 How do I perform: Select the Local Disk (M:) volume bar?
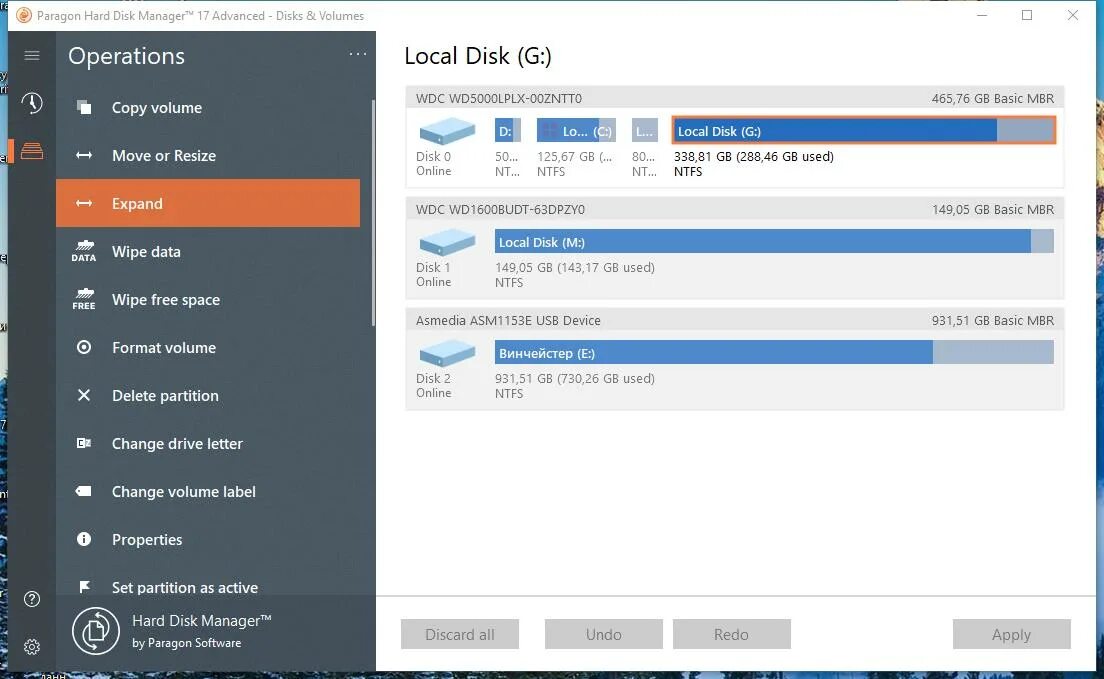774,242
